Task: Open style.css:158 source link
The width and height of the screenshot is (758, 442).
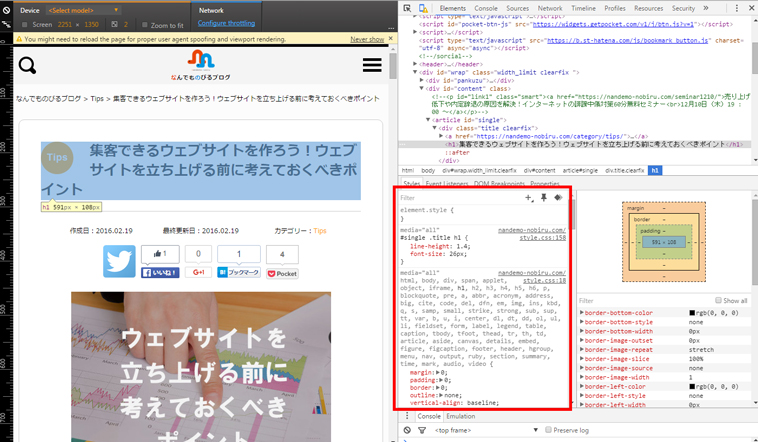Action: (542, 238)
